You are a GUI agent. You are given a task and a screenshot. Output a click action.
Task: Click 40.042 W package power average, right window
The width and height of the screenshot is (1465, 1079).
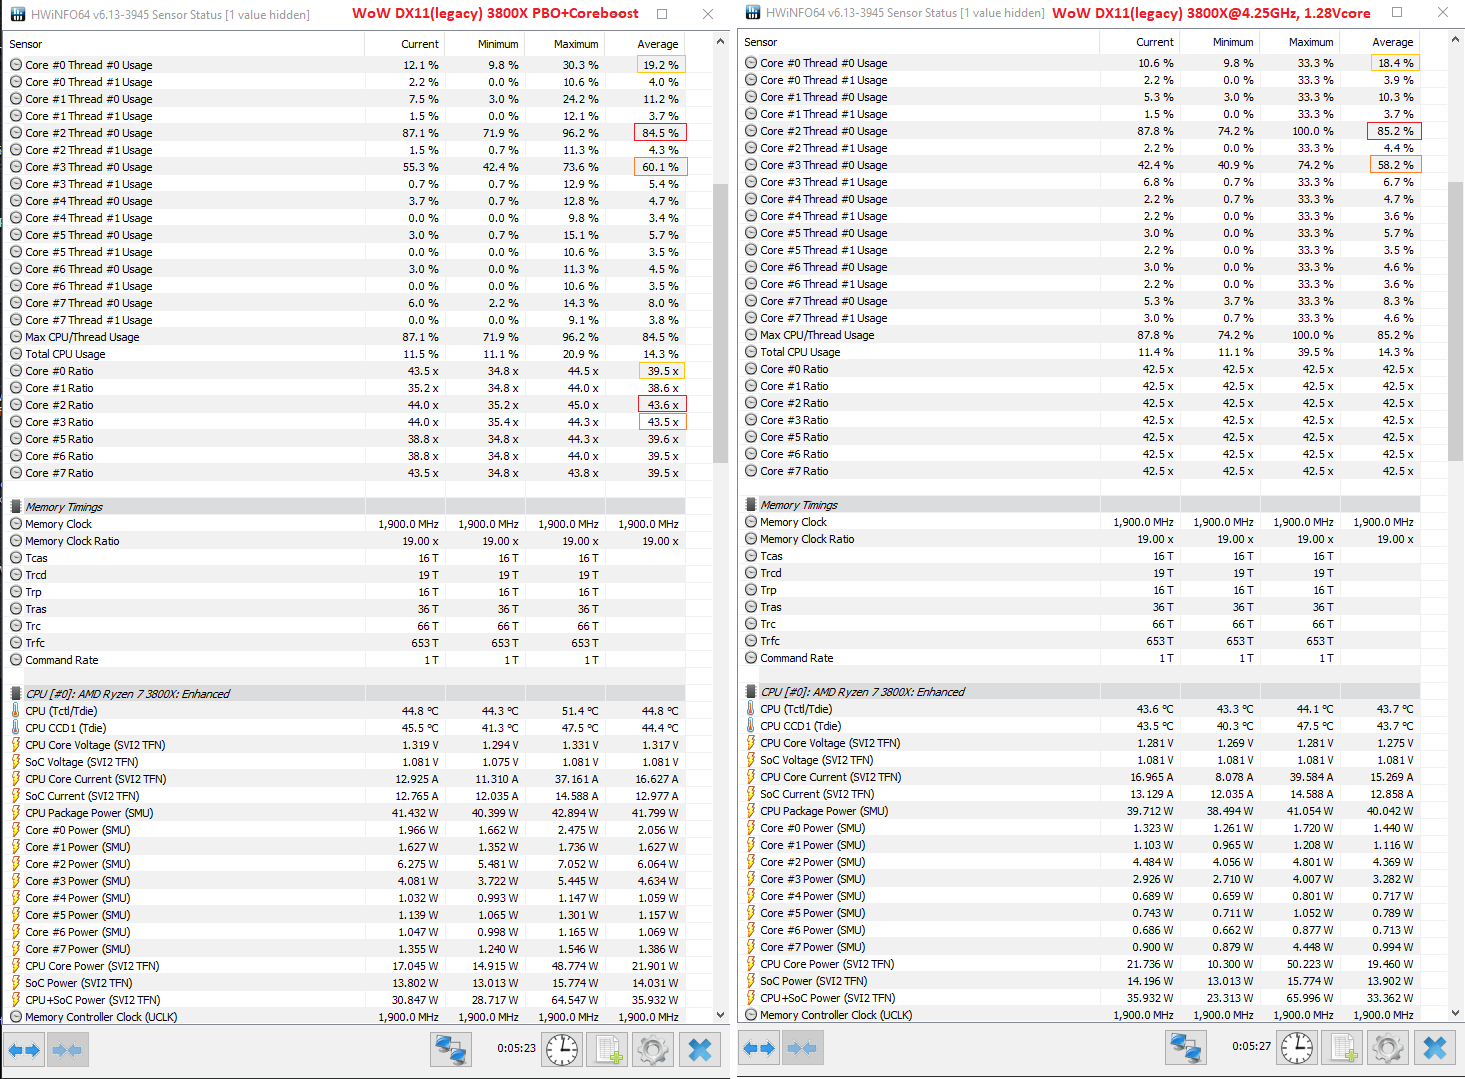[x=1390, y=811]
